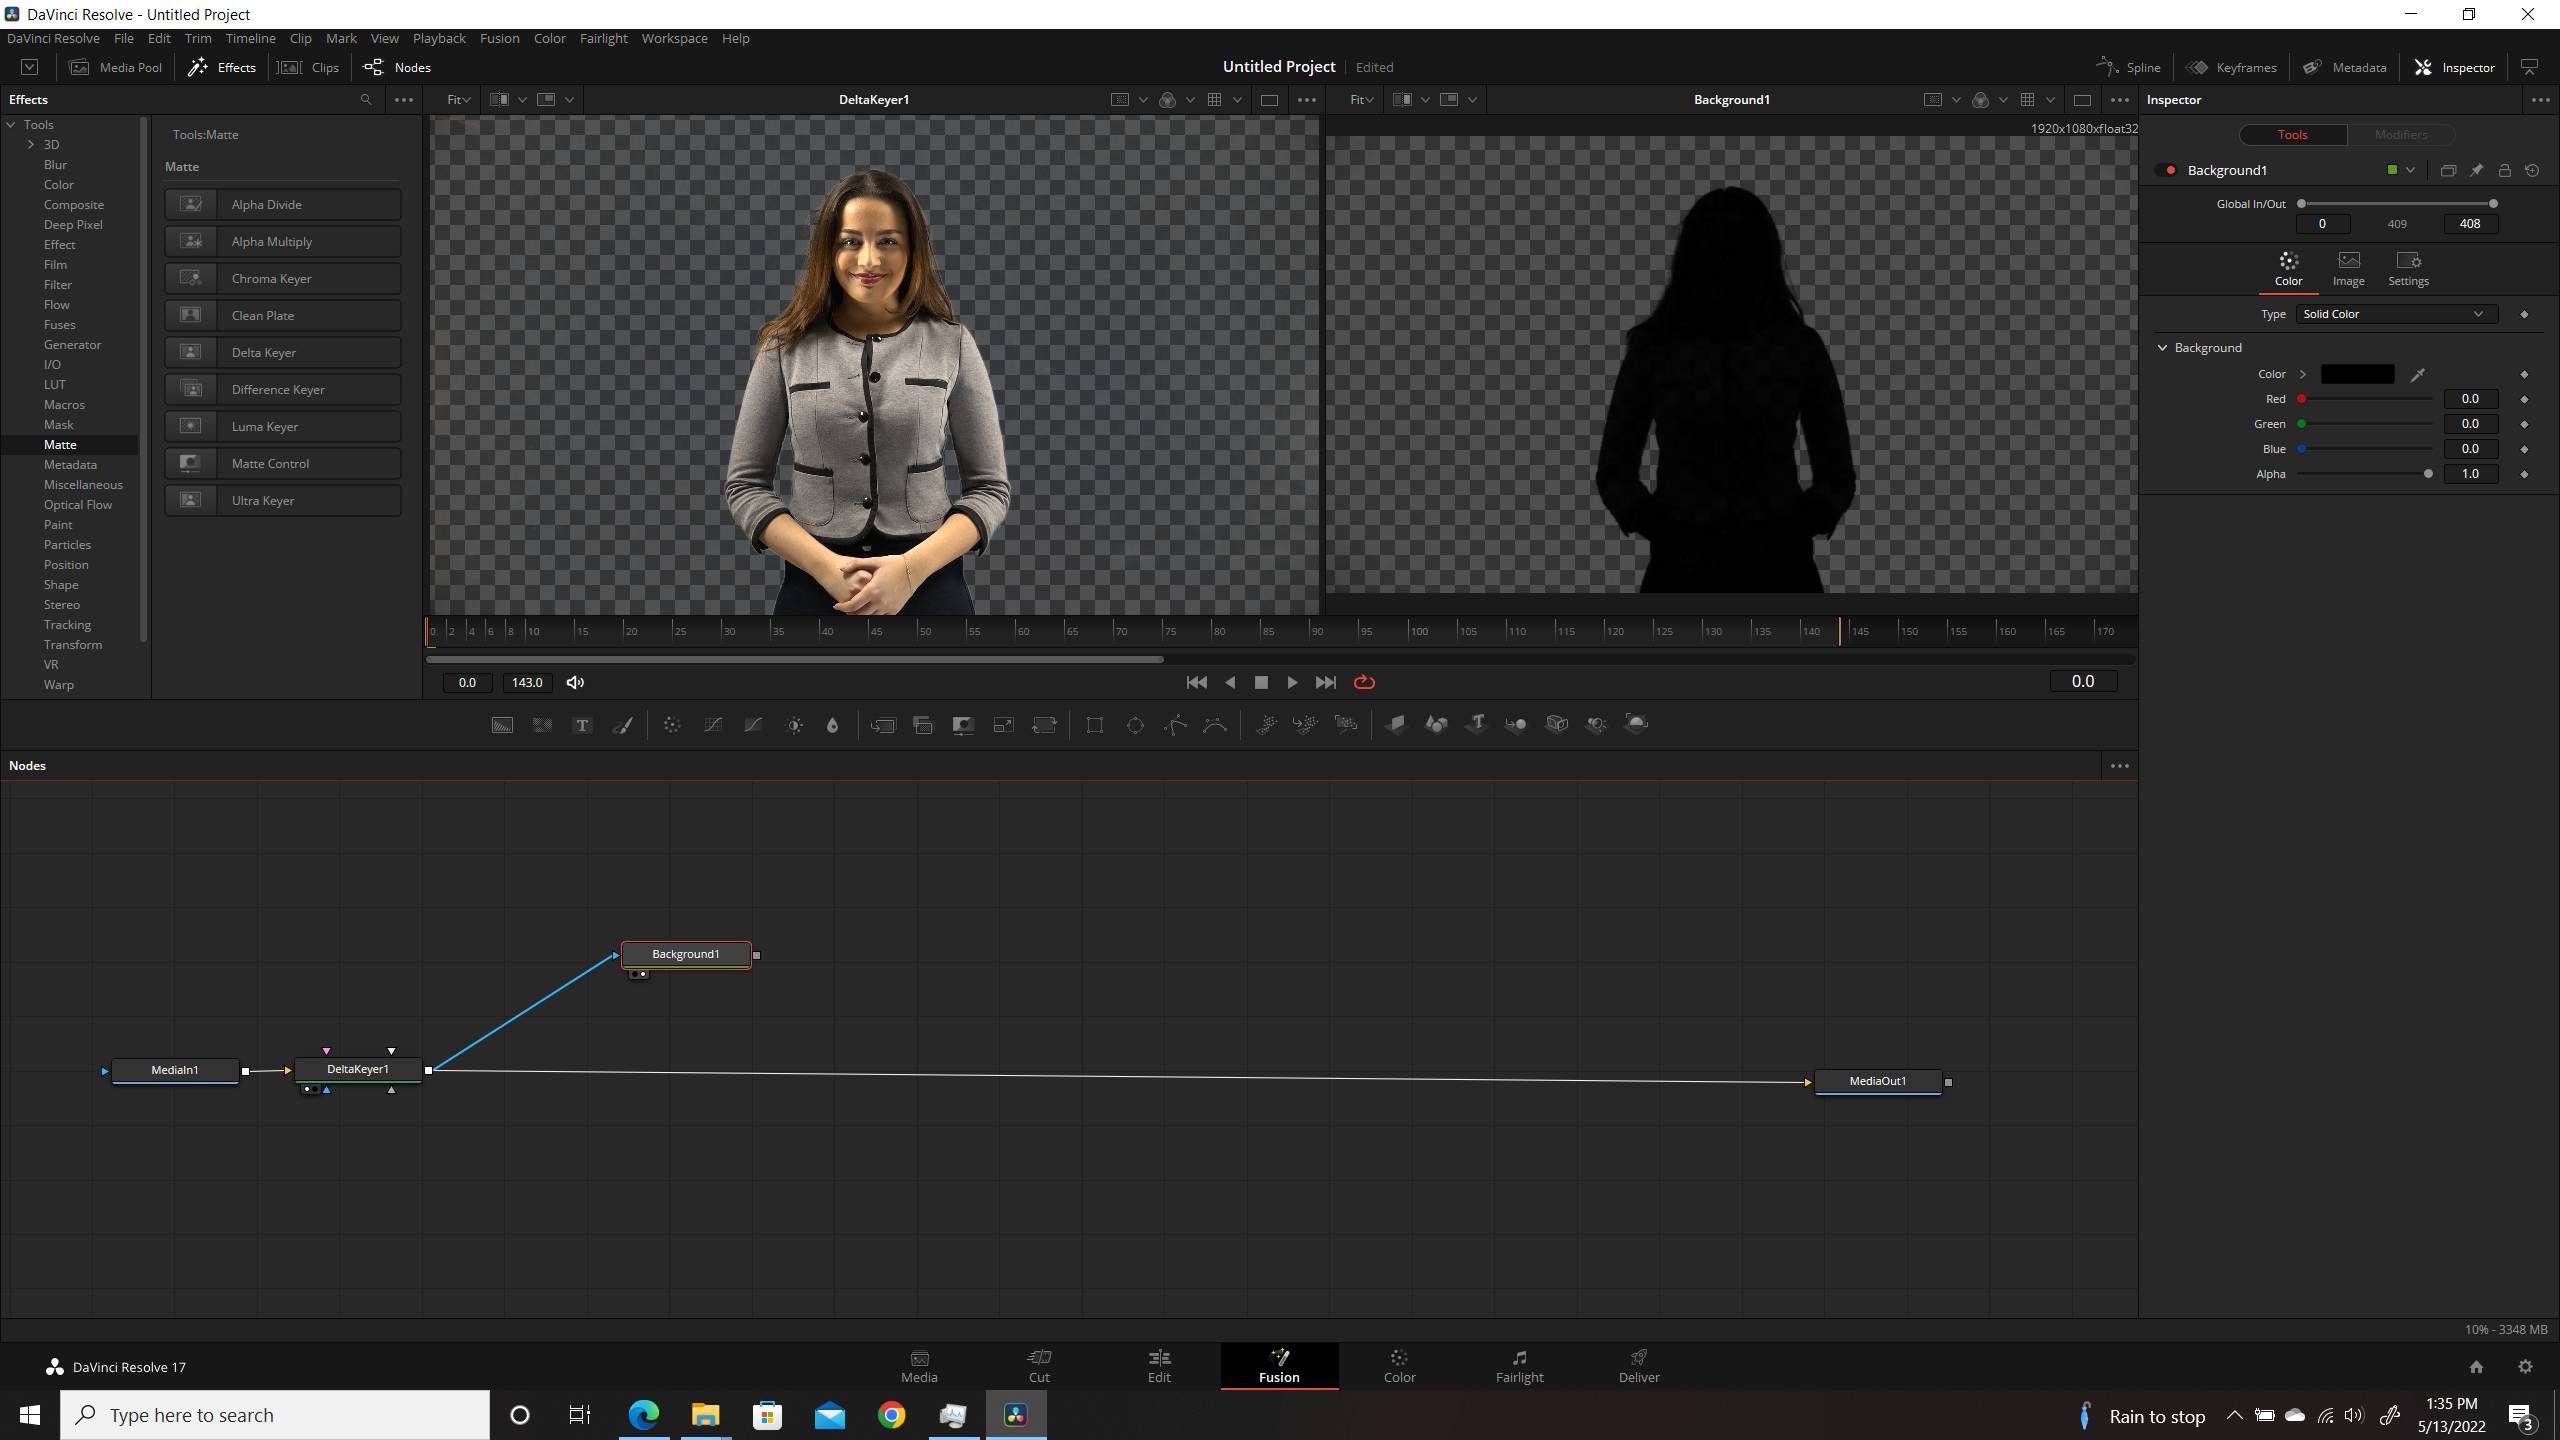Viewport: 2560px width, 1440px height.
Task: Click the Red slider handle
Action: 2301,399
